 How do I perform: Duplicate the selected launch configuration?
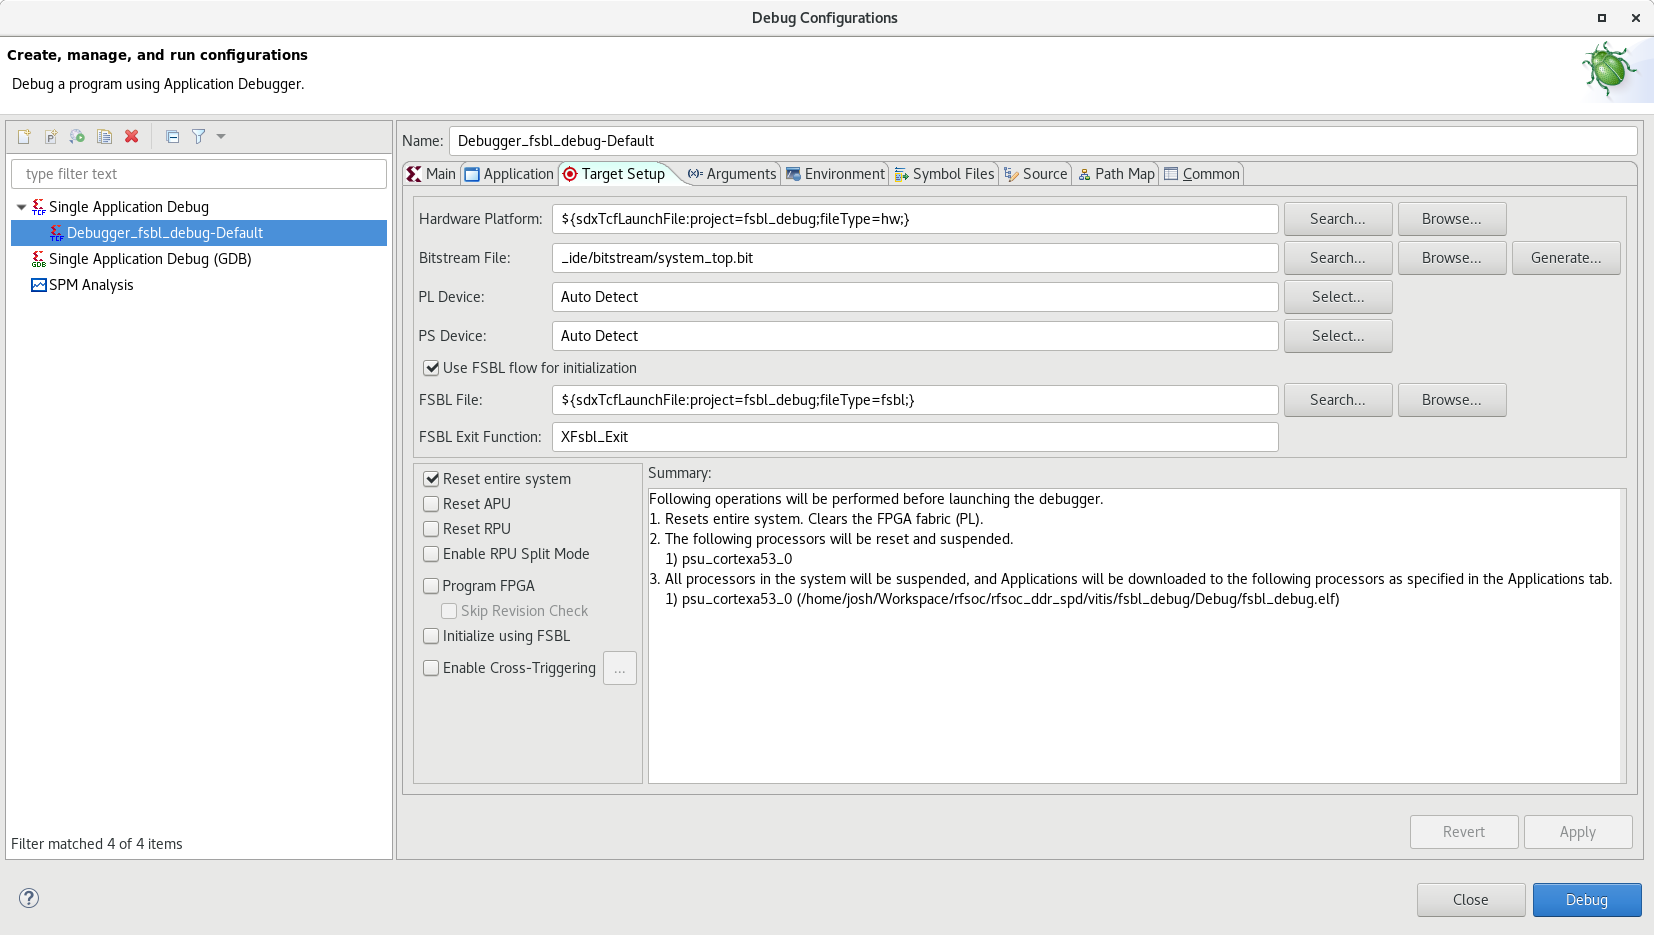point(104,136)
